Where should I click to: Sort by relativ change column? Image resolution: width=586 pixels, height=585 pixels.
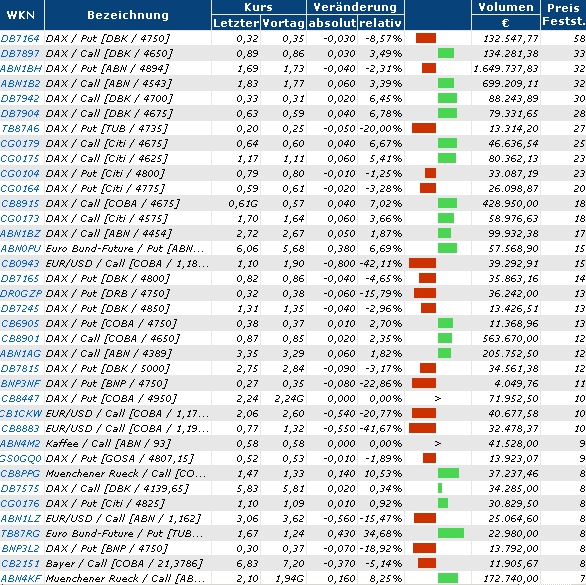coord(380,23)
